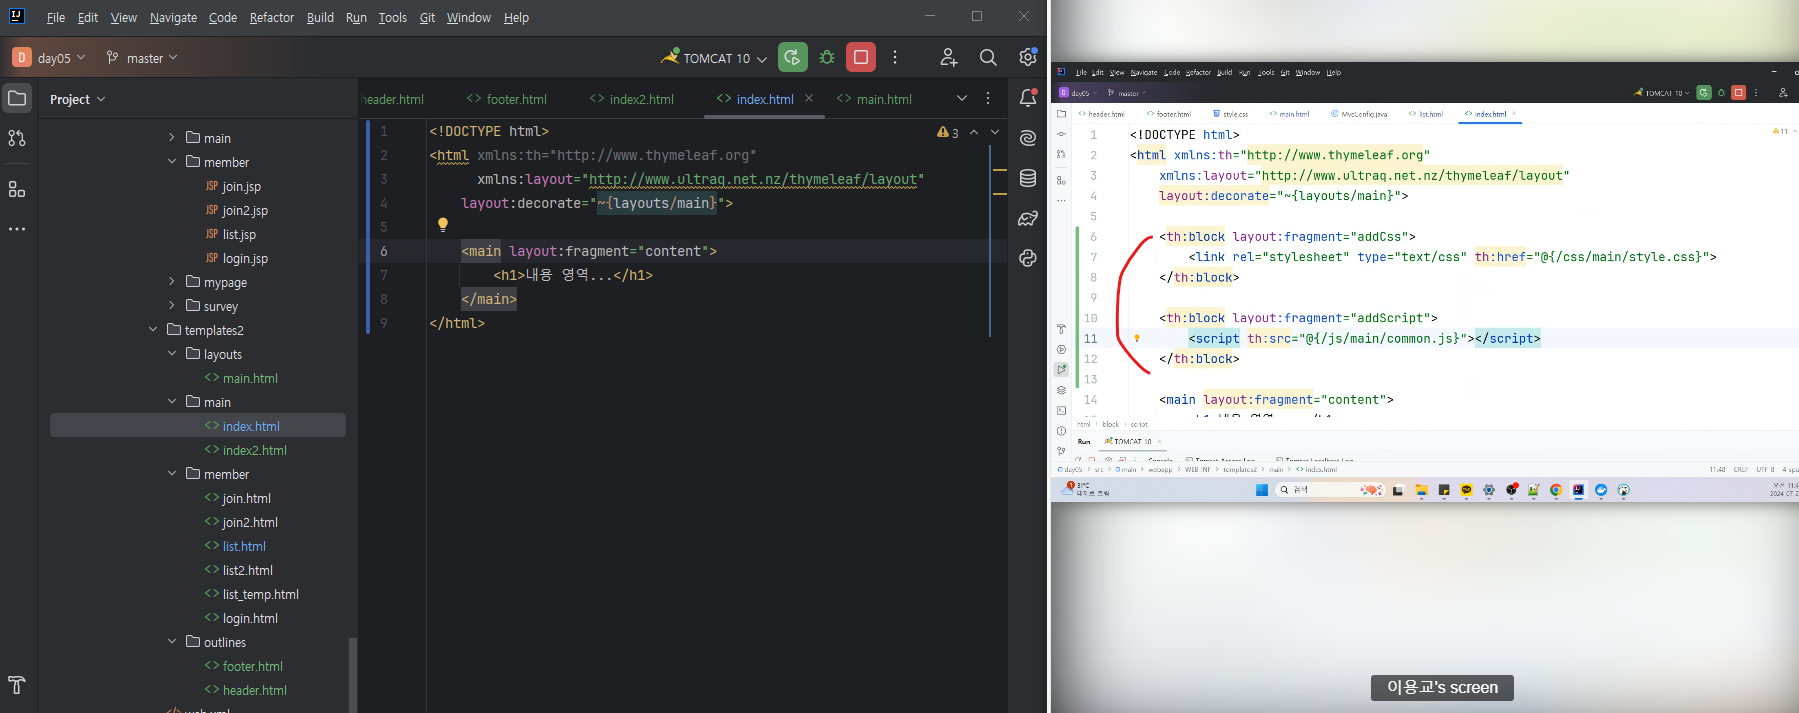
Task: Select main.html under layouts folder
Action: (x=241, y=378)
